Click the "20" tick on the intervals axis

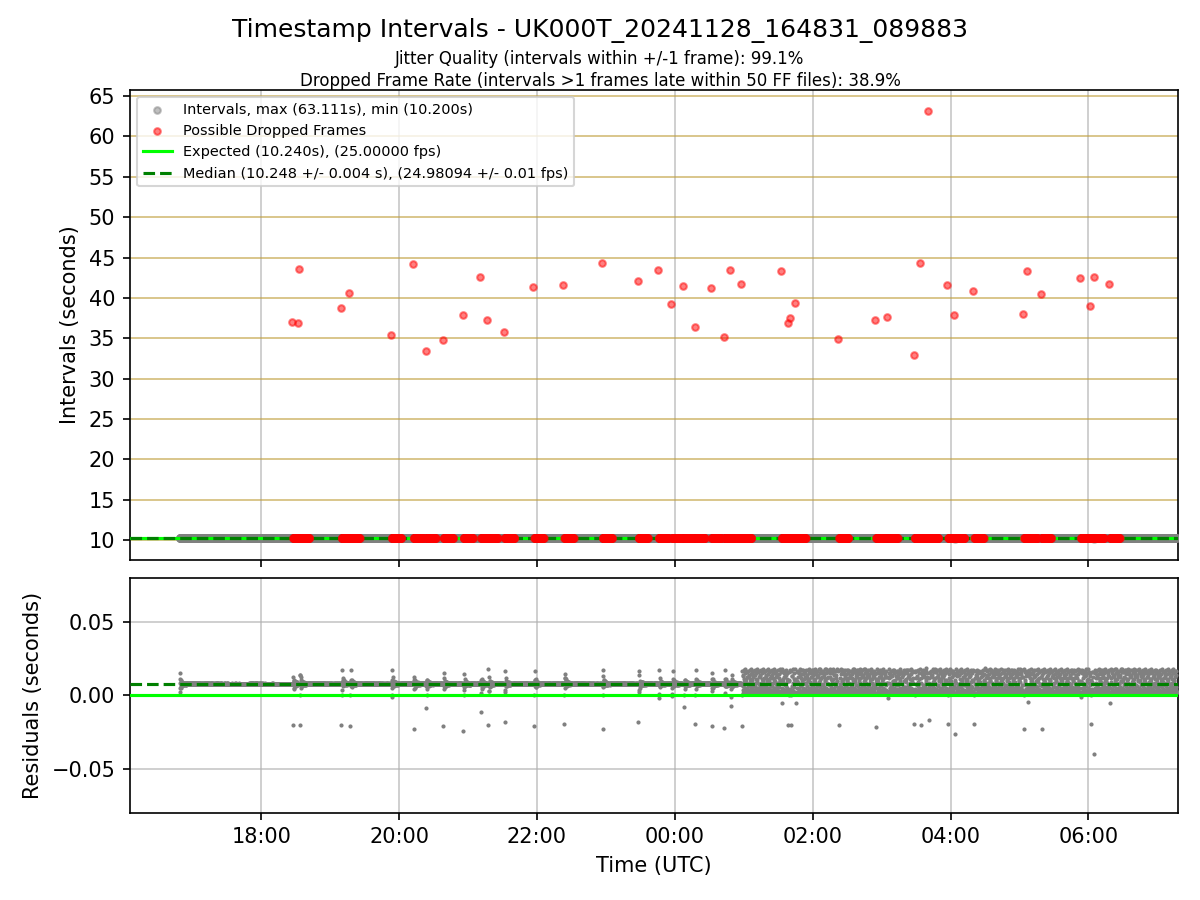pos(103,460)
